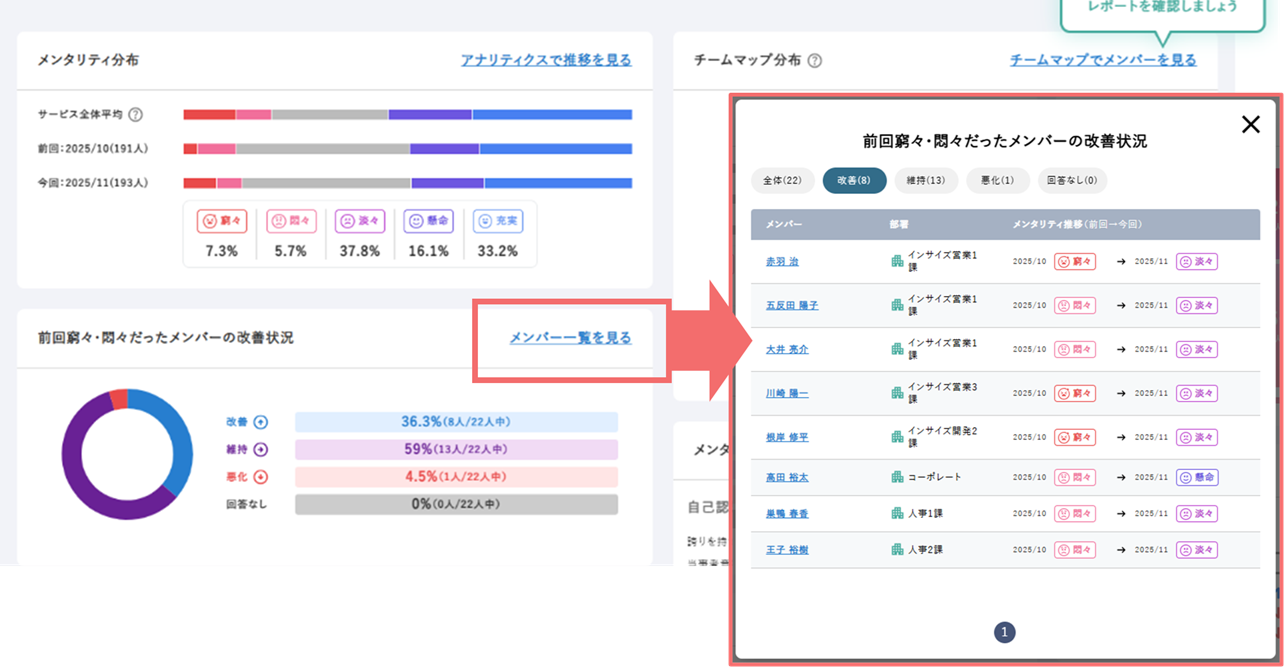This screenshot has width=1284, height=667.
Task: Click the 淡々 face badge in the legend
Action: click(x=360, y=221)
